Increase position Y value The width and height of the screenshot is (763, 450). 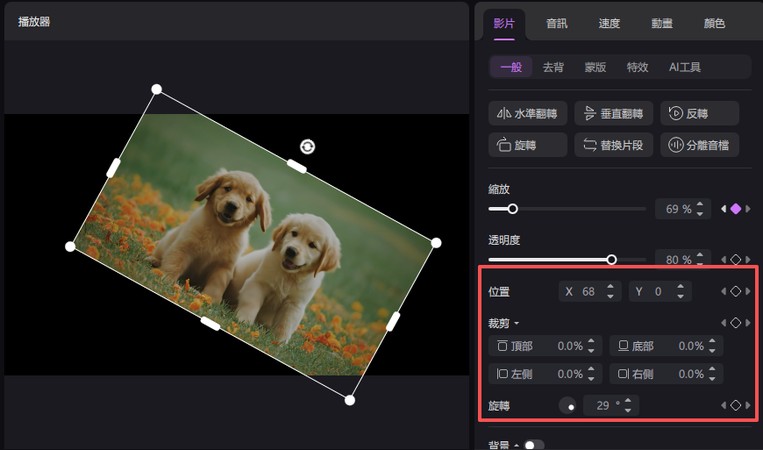click(x=680, y=287)
